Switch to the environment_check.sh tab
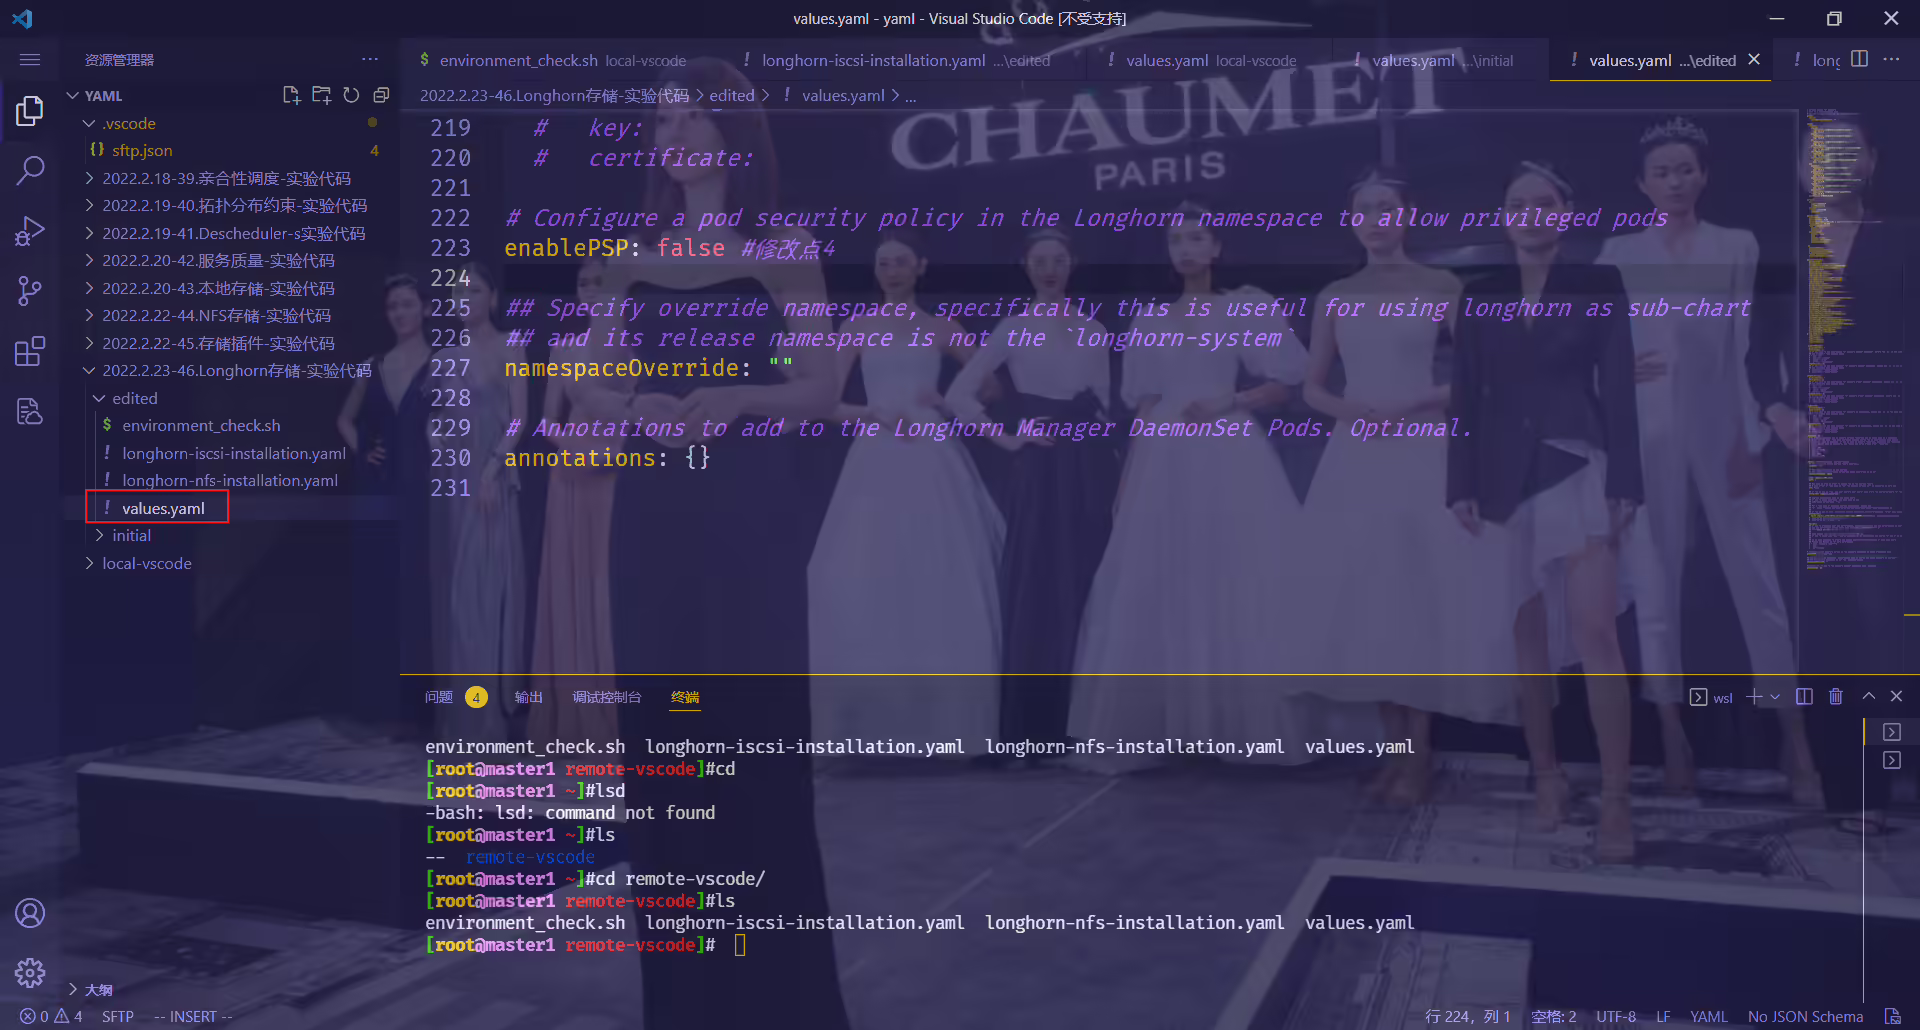This screenshot has height=1030, width=1920. point(553,60)
